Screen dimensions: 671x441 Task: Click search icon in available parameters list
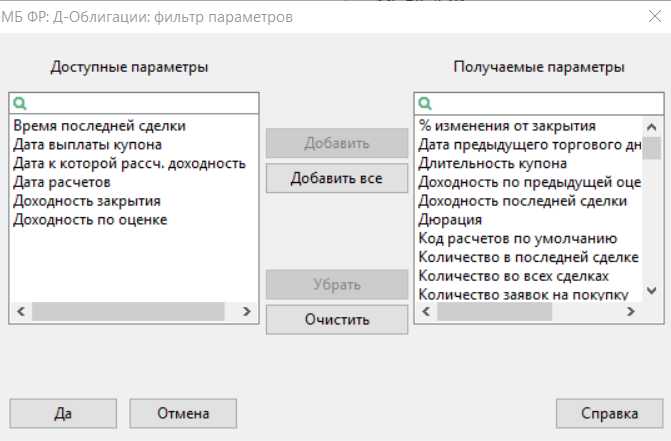[19, 103]
